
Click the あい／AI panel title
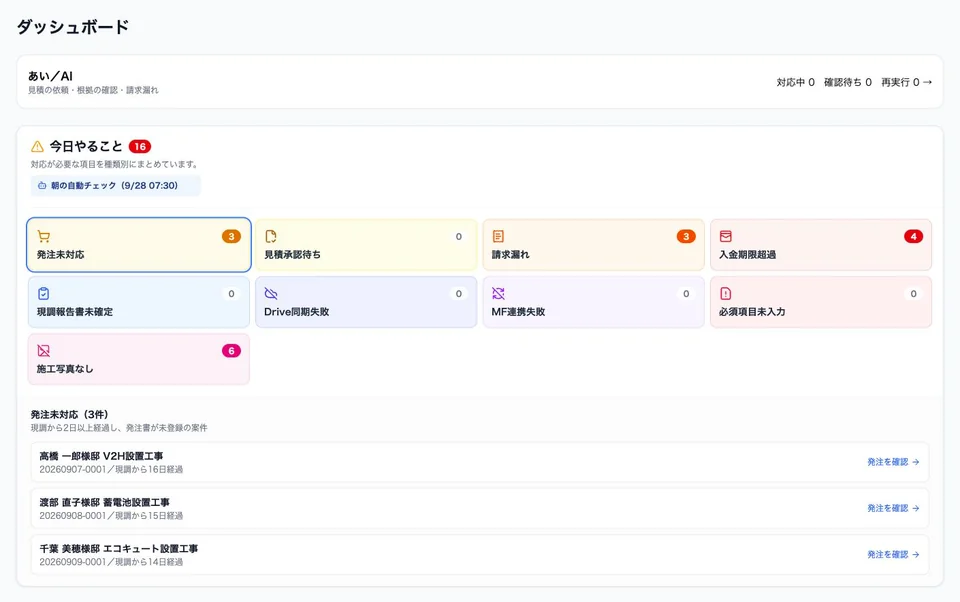tap(50, 76)
